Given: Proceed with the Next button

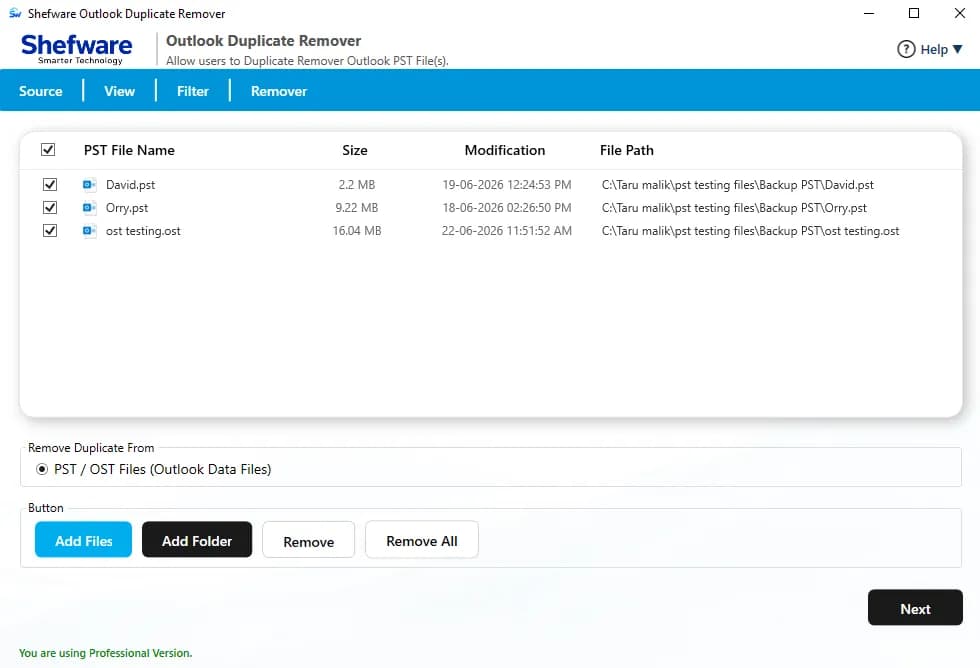Looking at the screenshot, I should (x=915, y=607).
